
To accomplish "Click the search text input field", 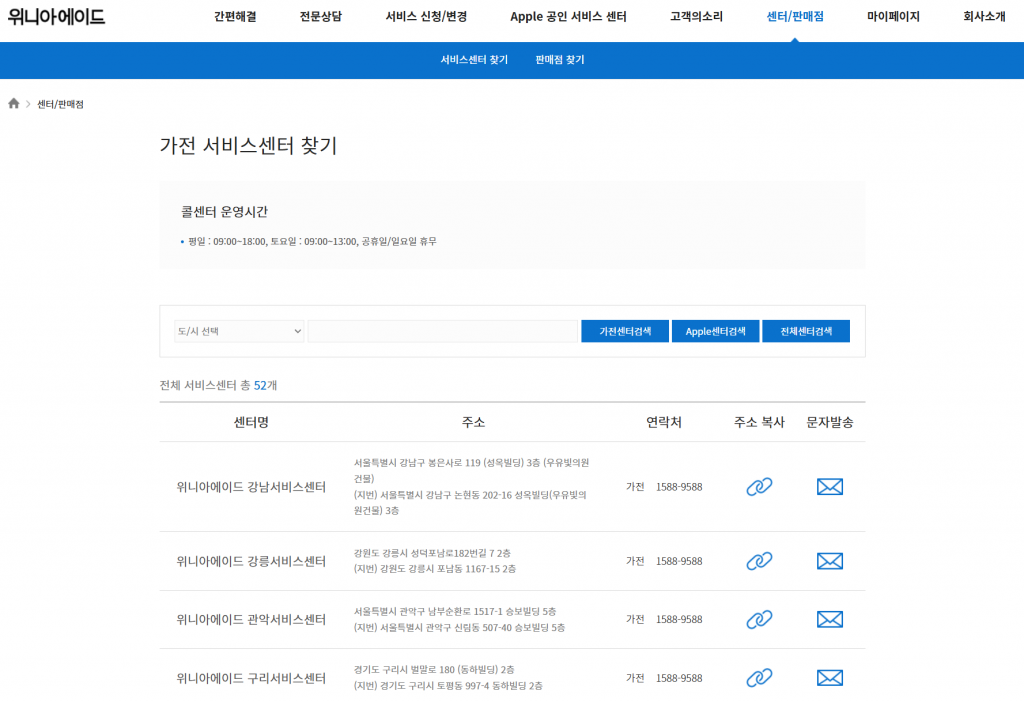I will click(442, 330).
